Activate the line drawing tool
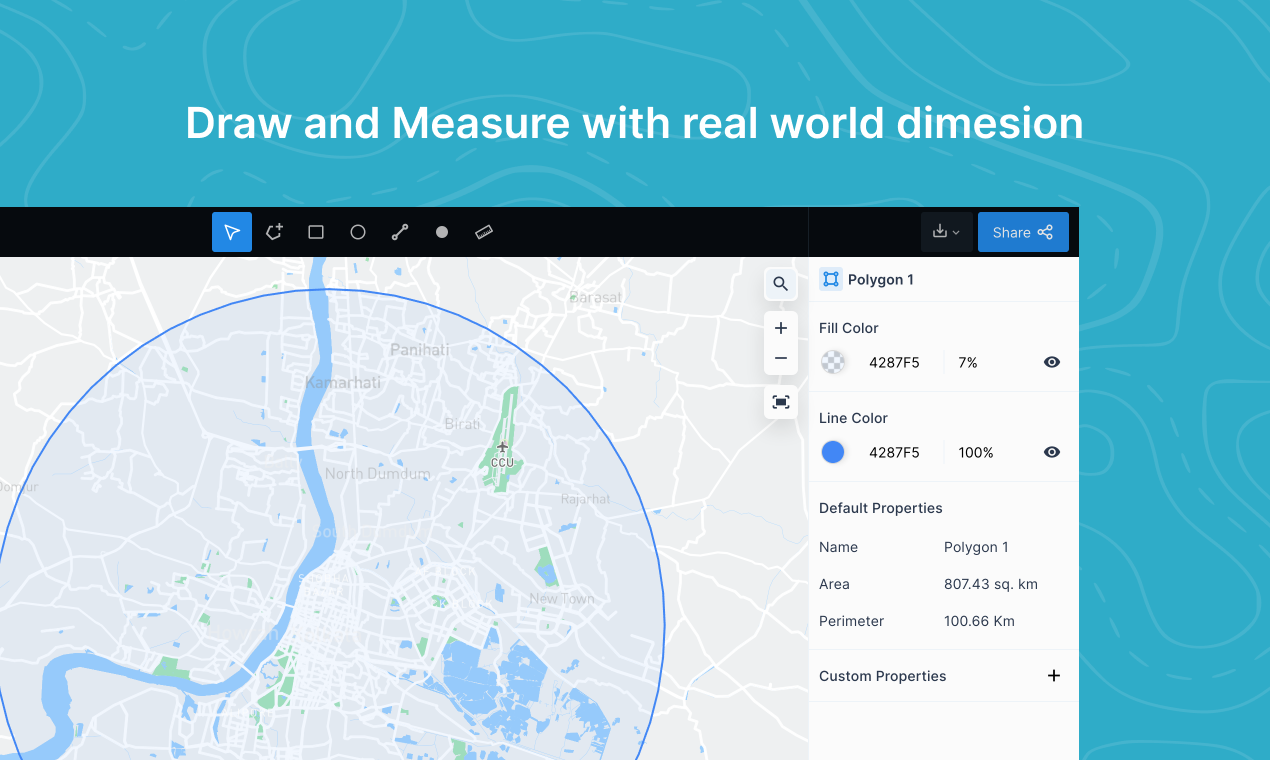Screen dimensions: 1270x760 click(400, 232)
